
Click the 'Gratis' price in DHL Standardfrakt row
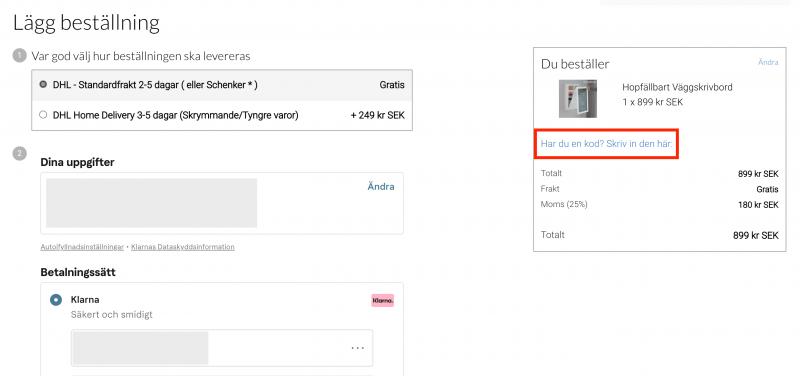coord(392,85)
